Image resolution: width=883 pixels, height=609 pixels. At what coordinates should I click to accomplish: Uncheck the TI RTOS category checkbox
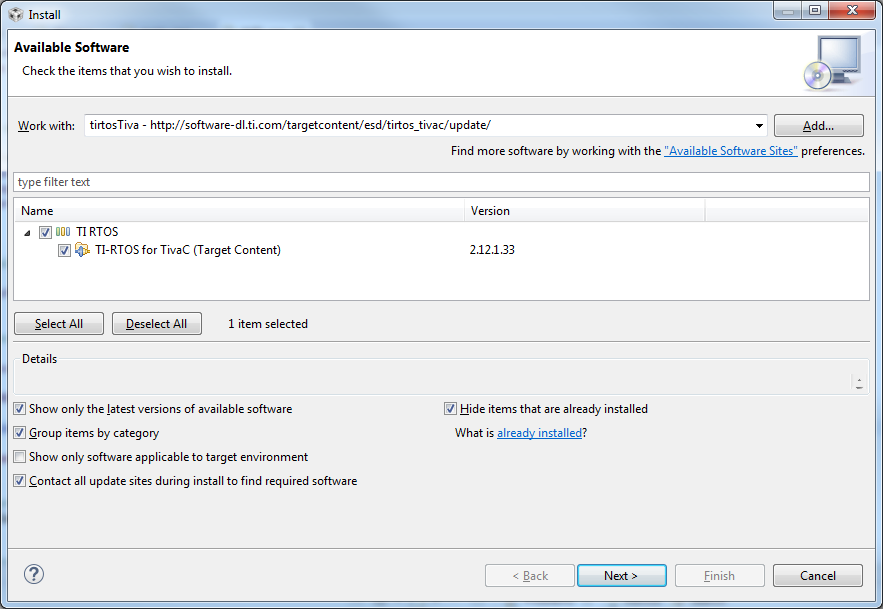45,232
